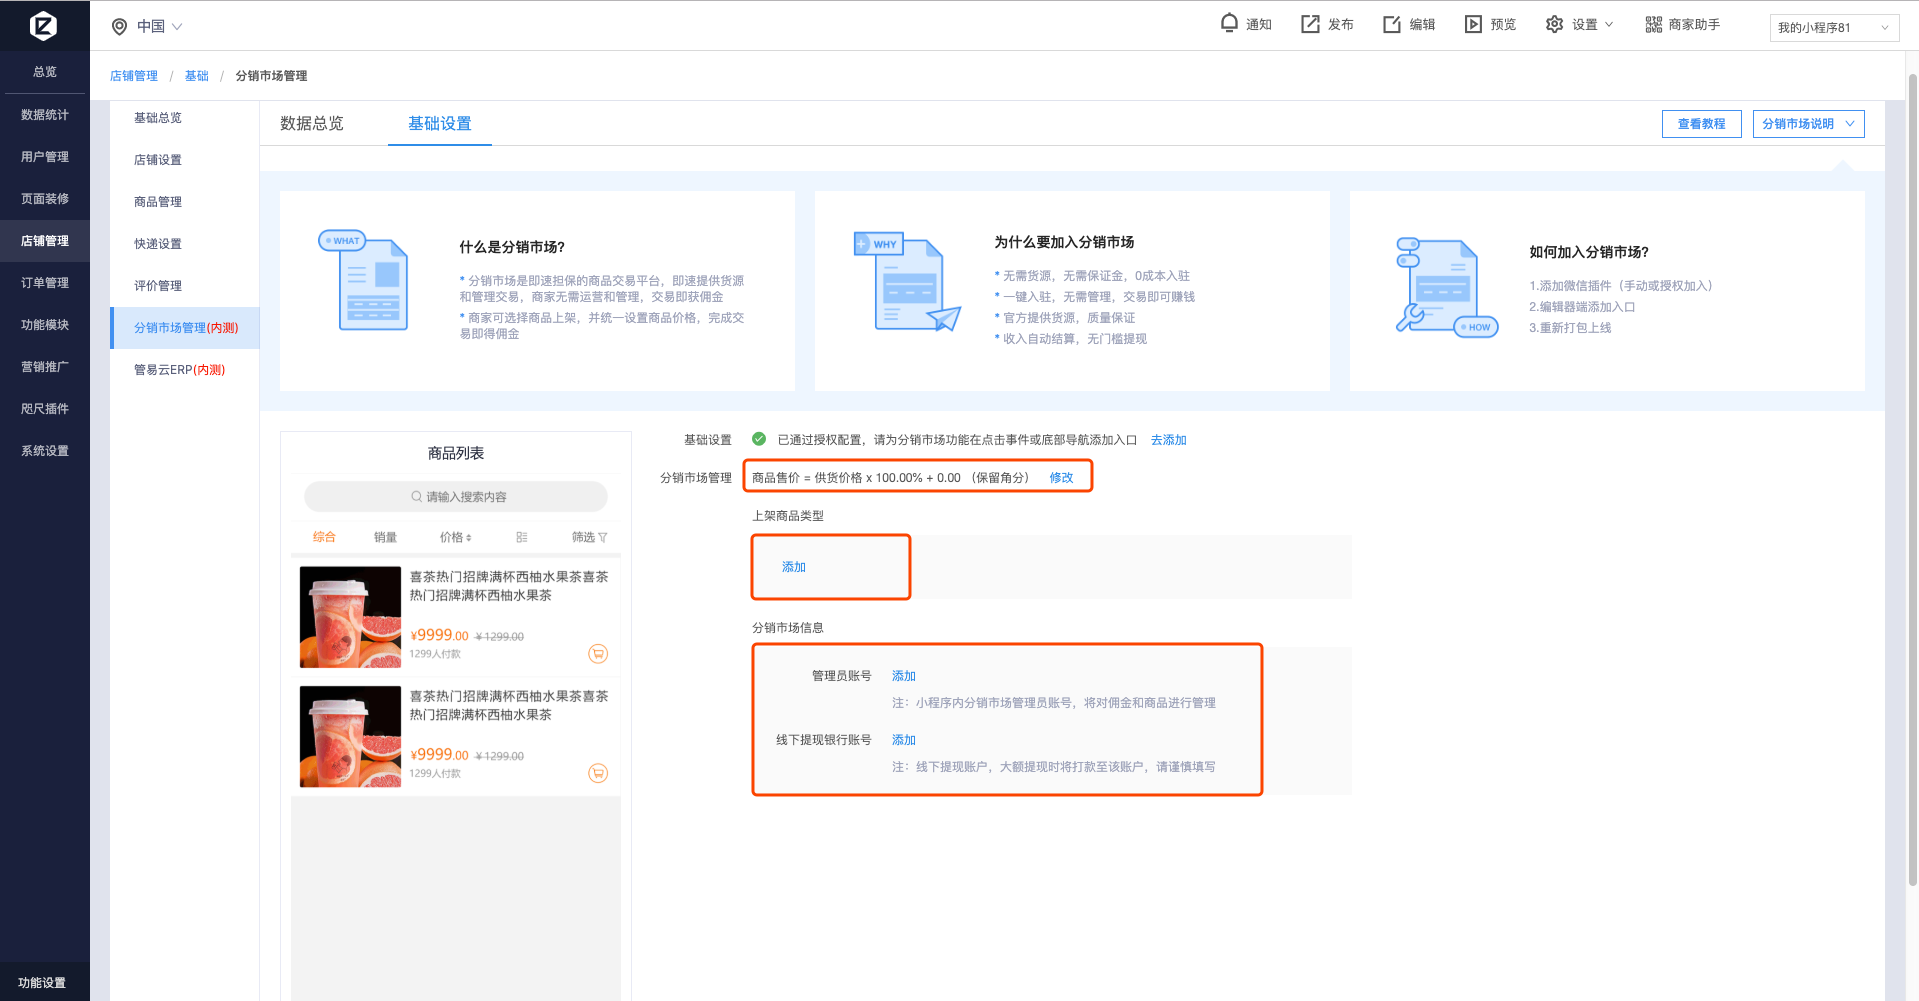Open 总览 in the left sidebar

point(45,72)
